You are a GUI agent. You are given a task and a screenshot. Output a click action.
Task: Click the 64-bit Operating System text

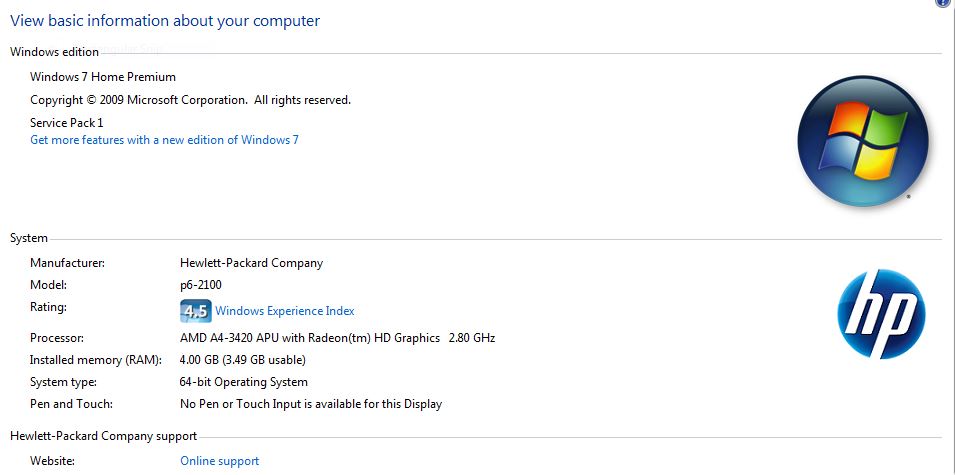tap(244, 382)
